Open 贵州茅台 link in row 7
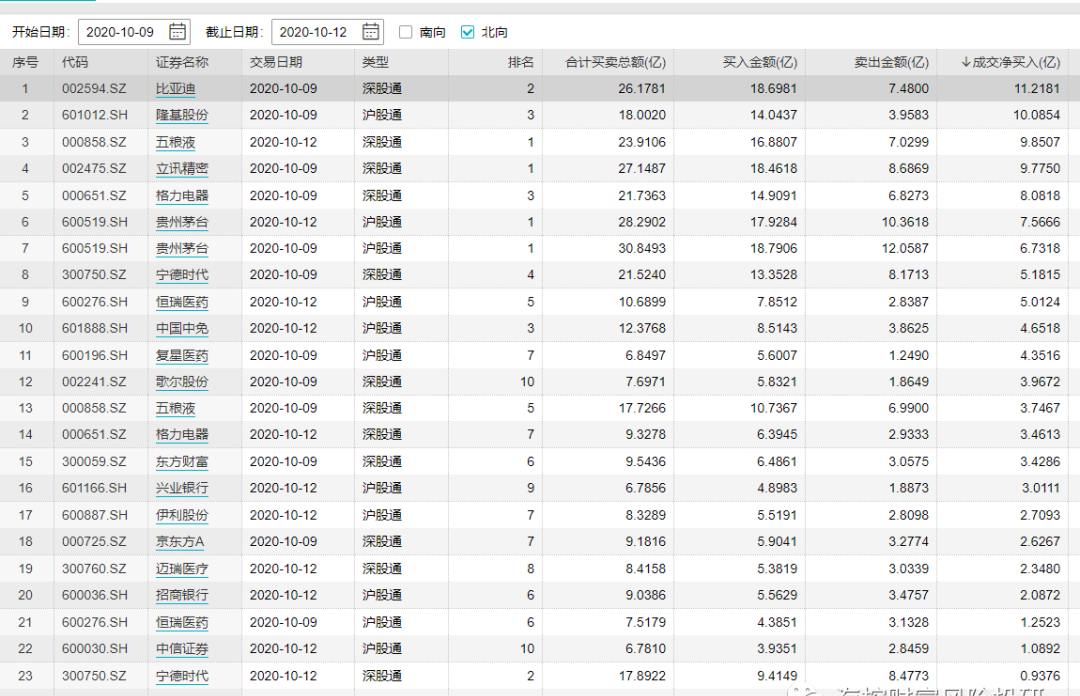This screenshot has width=1080, height=696. coord(182,249)
